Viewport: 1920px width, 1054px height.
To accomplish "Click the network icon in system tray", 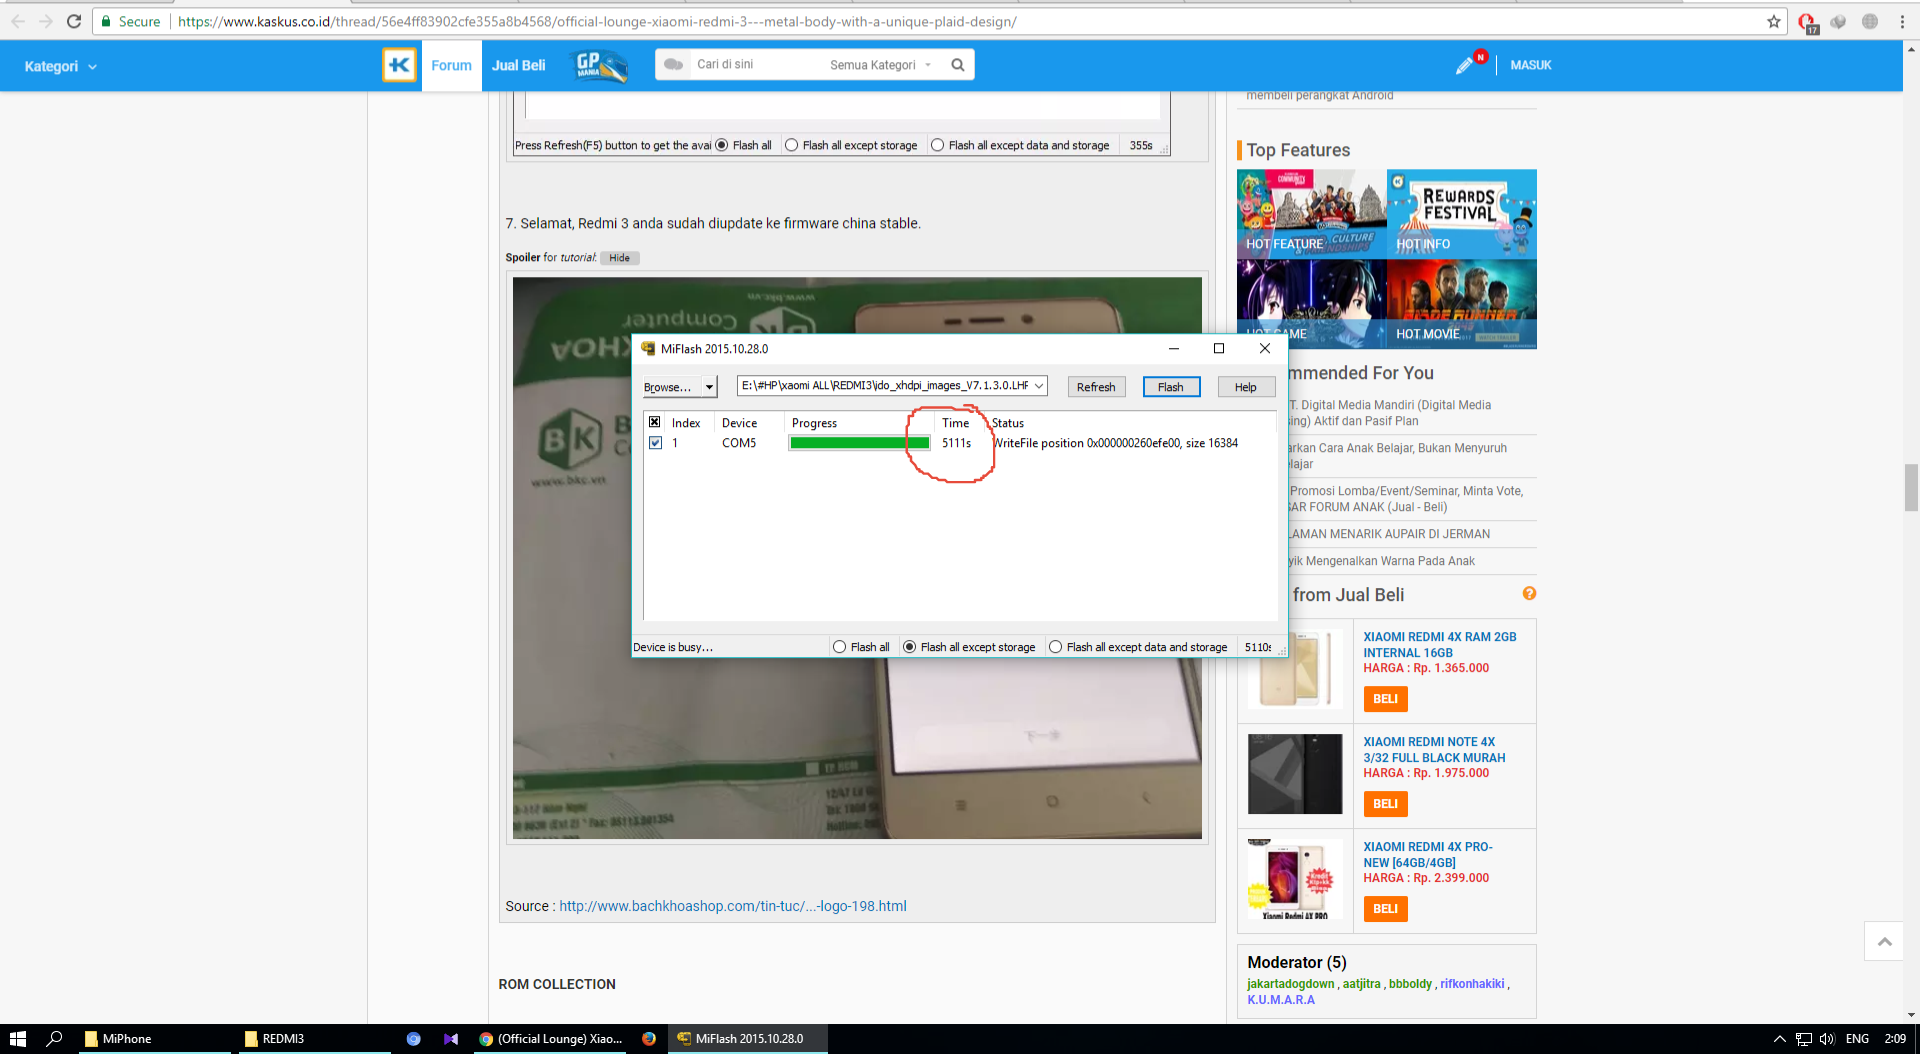I will click(x=1803, y=1039).
